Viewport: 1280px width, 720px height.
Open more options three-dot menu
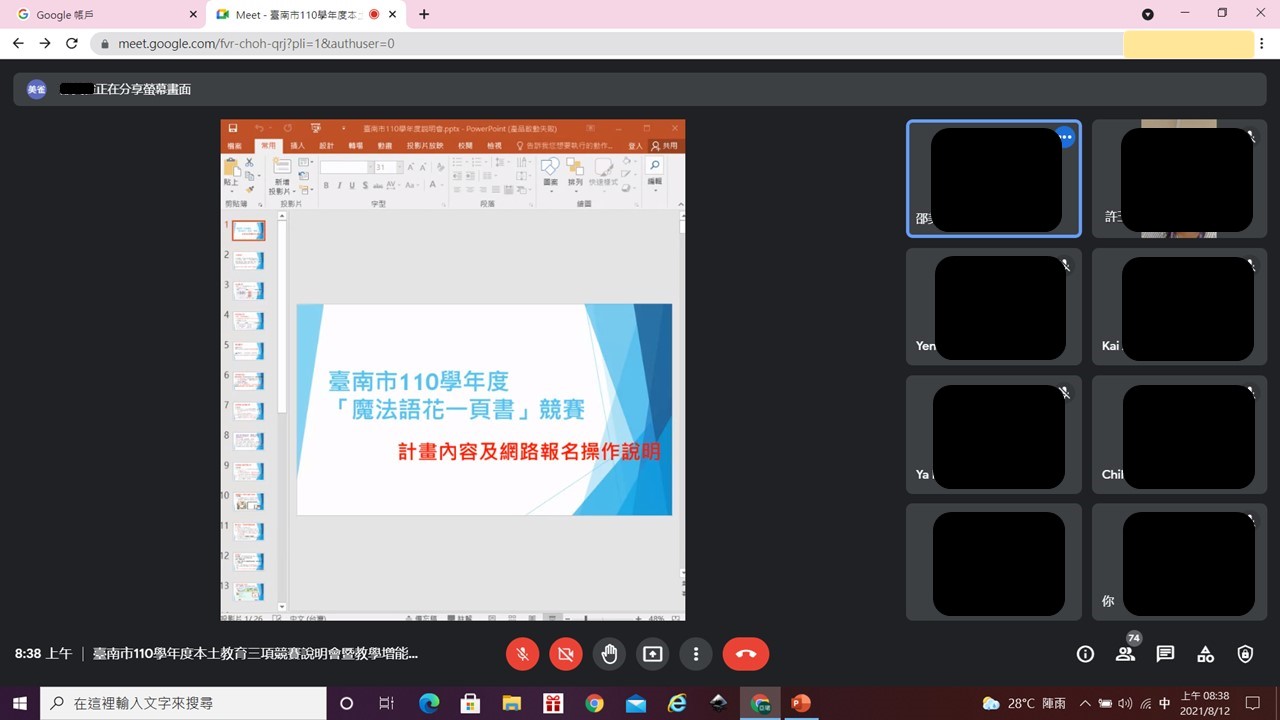(696, 654)
